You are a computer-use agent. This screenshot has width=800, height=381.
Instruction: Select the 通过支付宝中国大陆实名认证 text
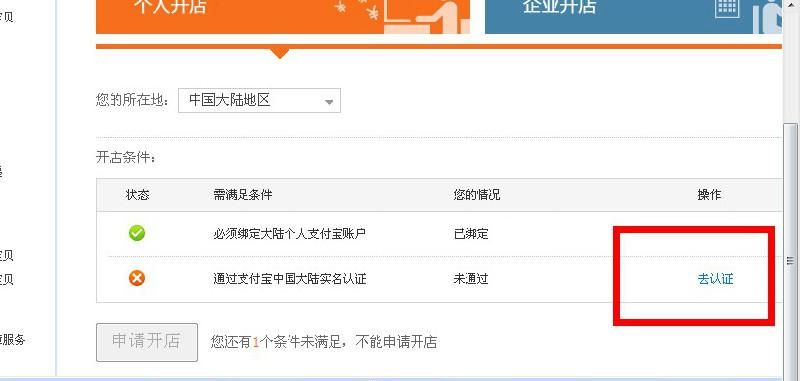coord(290,279)
